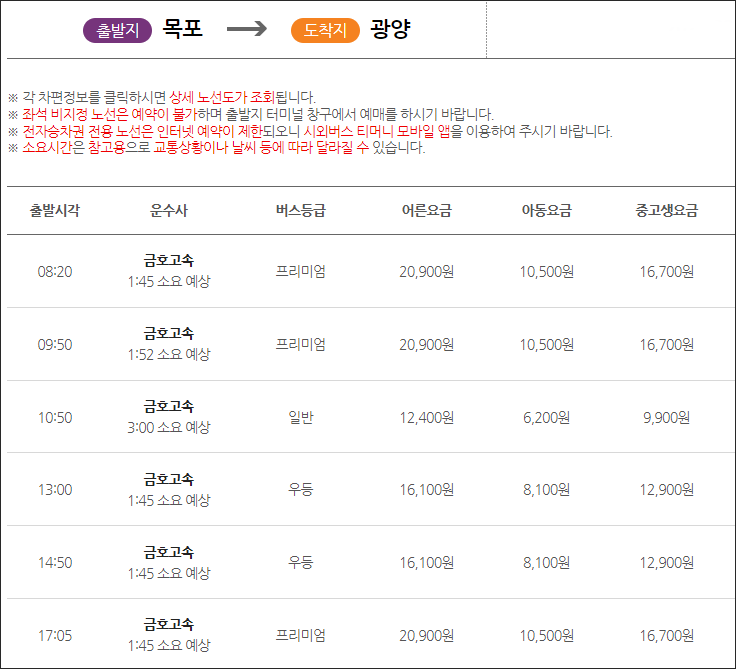736x669 pixels.
Task: Click the 중고생요금 column header
Action: coord(667,210)
